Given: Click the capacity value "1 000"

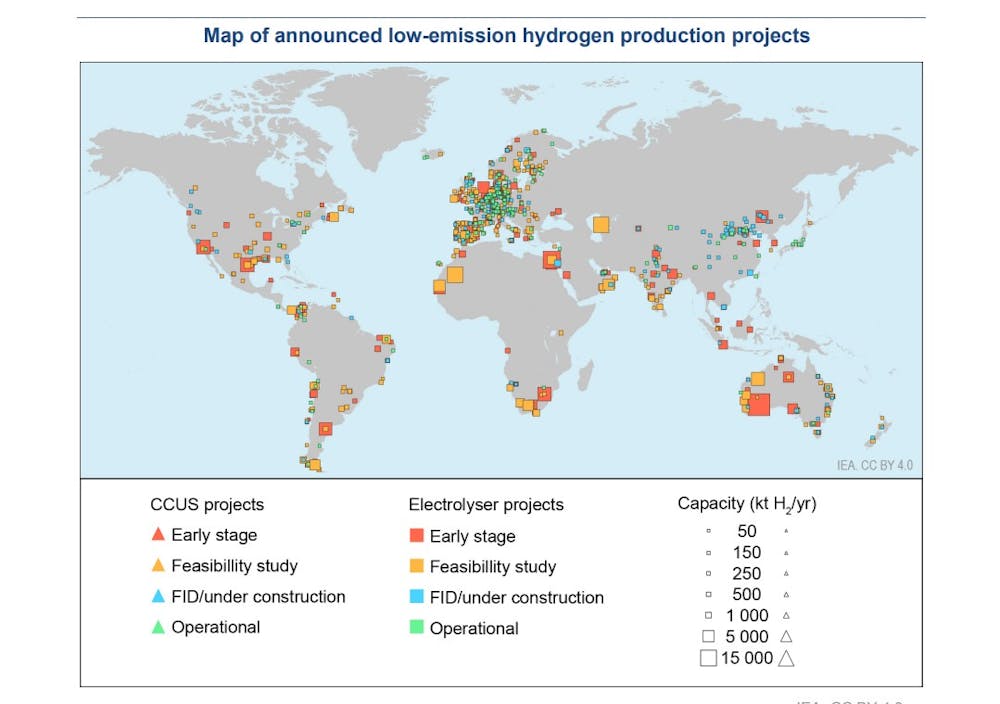Looking at the screenshot, I should pyautogui.click(x=747, y=615).
